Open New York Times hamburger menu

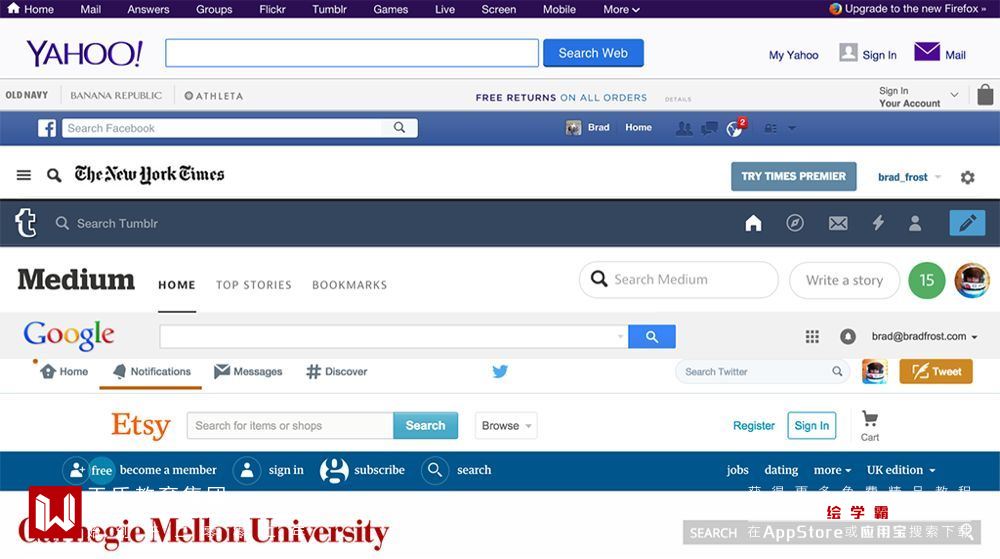(x=24, y=175)
